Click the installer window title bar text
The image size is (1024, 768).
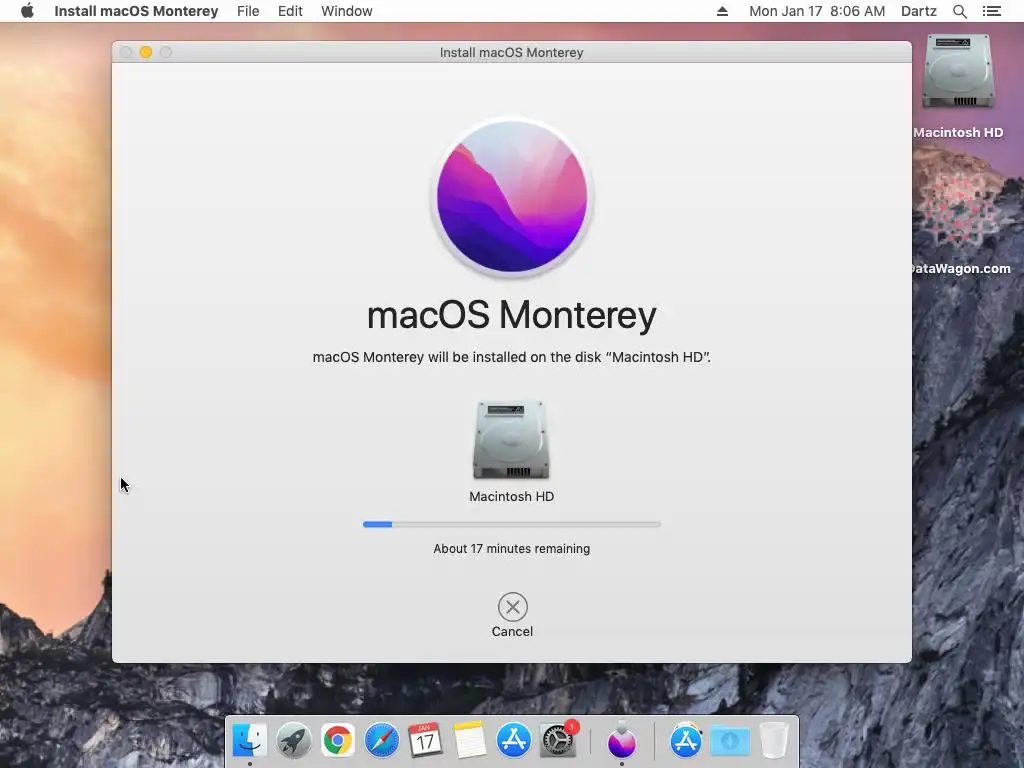coord(511,52)
